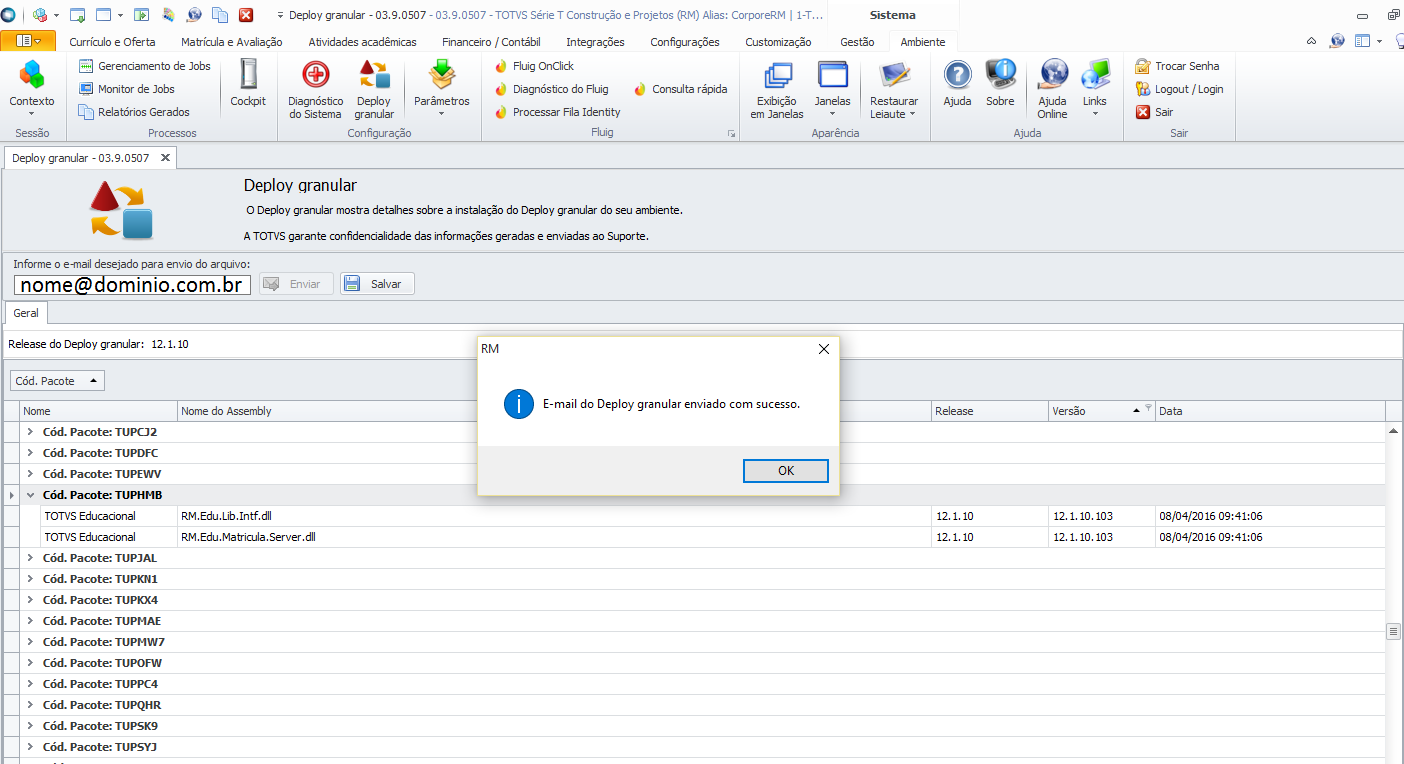Select the Geral tab
Screen dimensions: 1404x764
(x=26, y=313)
